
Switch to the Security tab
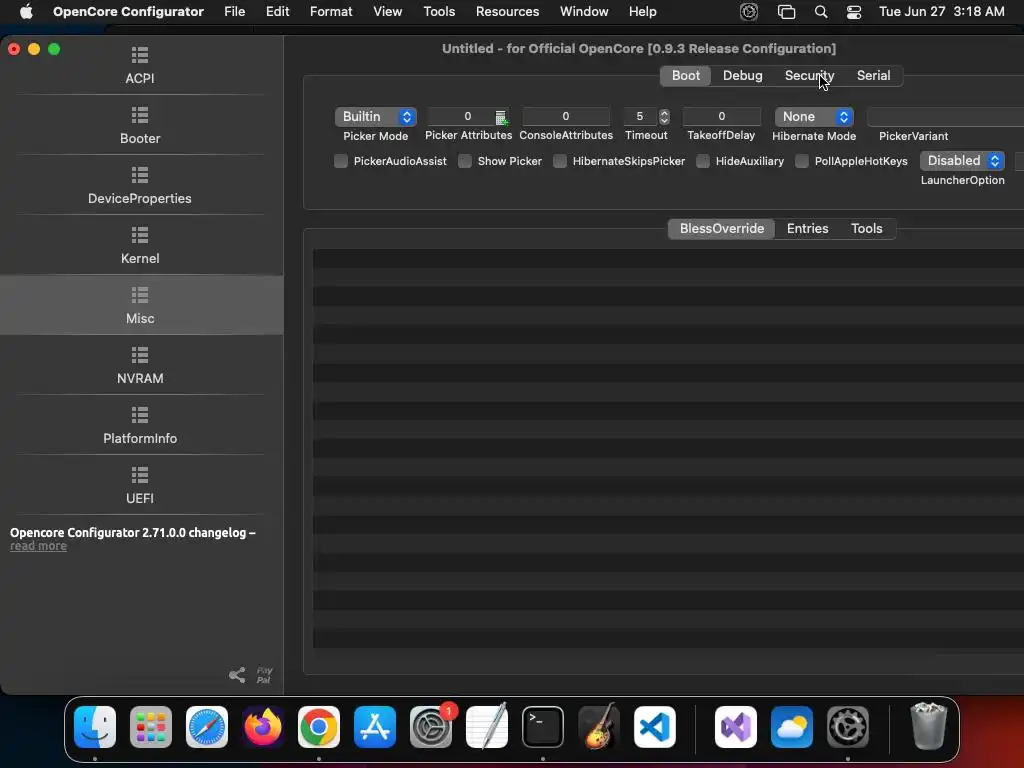tap(809, 76)
